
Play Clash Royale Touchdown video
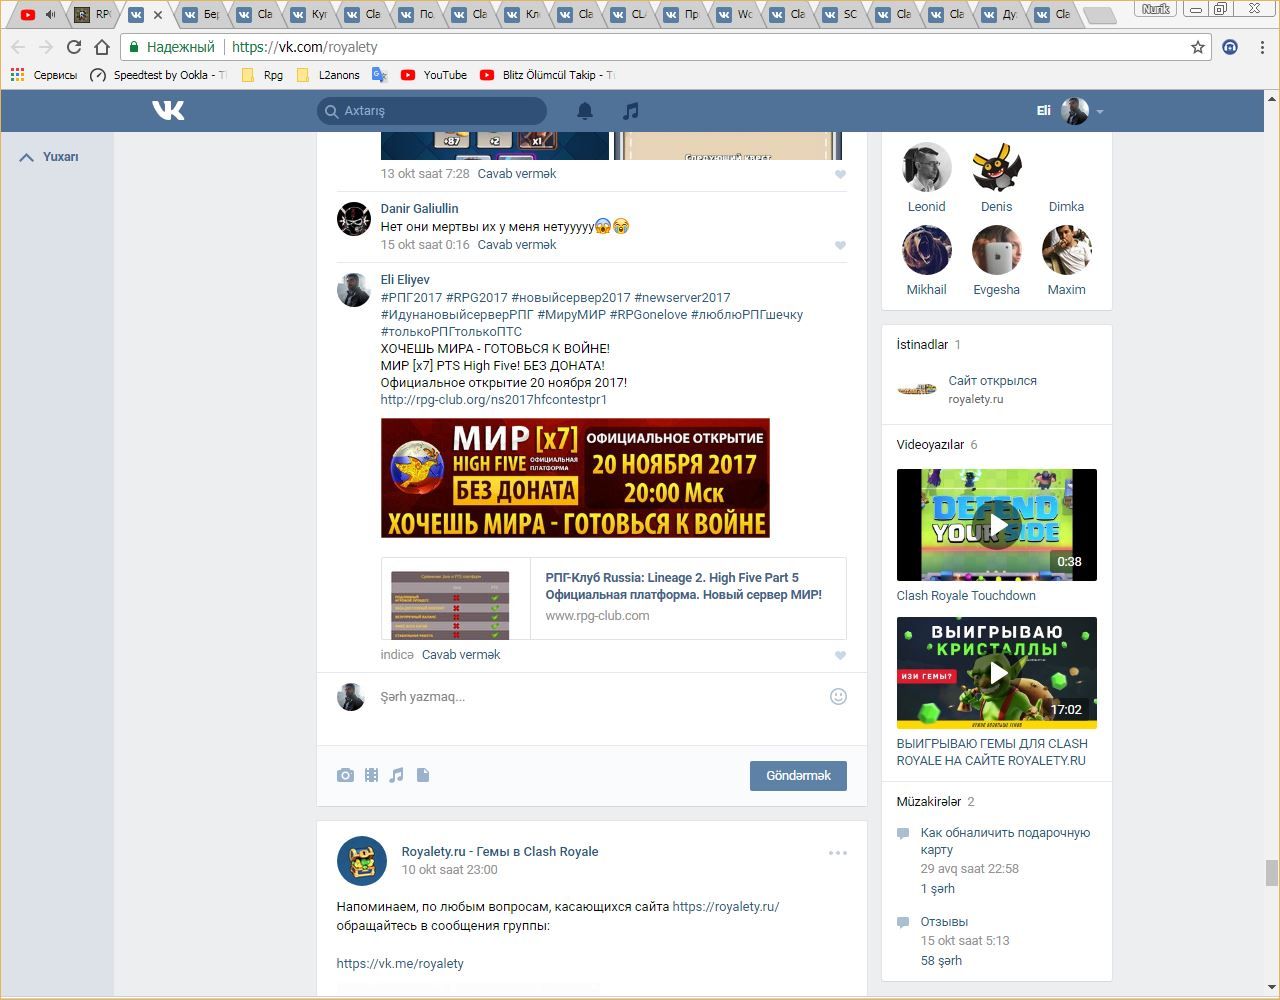(x=997, y=525)
